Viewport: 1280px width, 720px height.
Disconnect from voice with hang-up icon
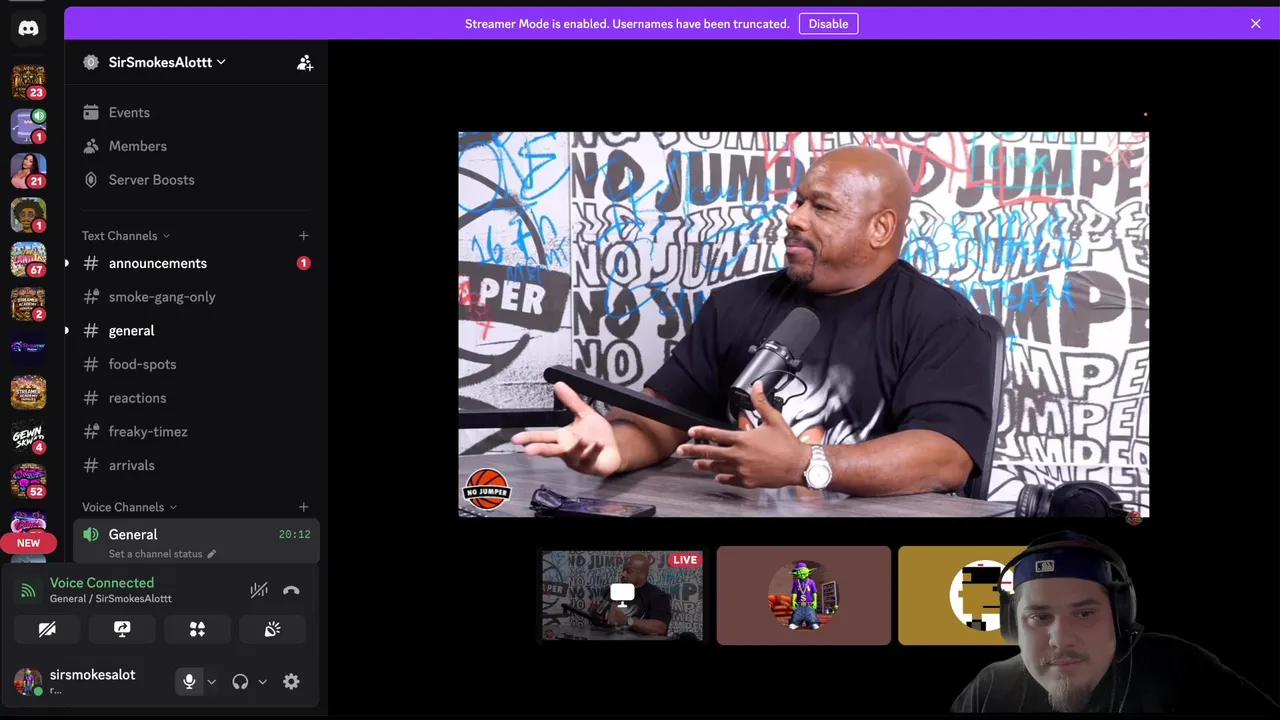(291, 590)
